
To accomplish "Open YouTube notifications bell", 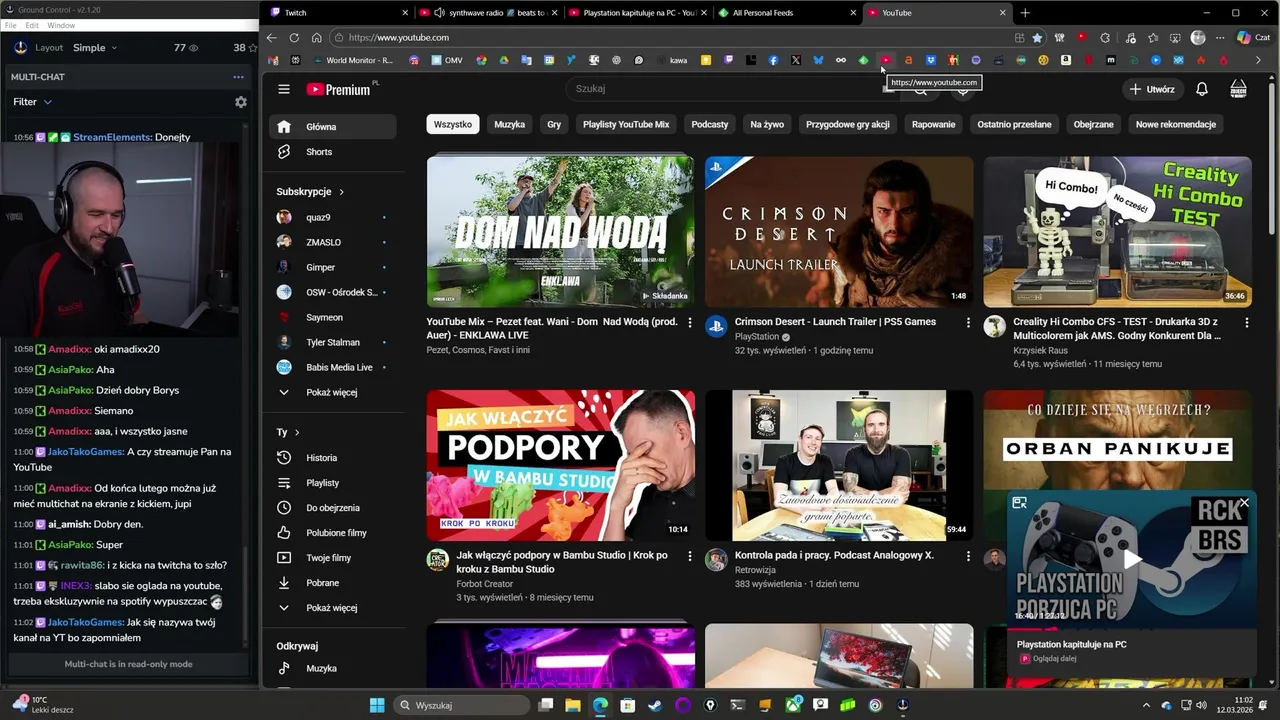I will pyautogui.click(x=1202, y=89).
